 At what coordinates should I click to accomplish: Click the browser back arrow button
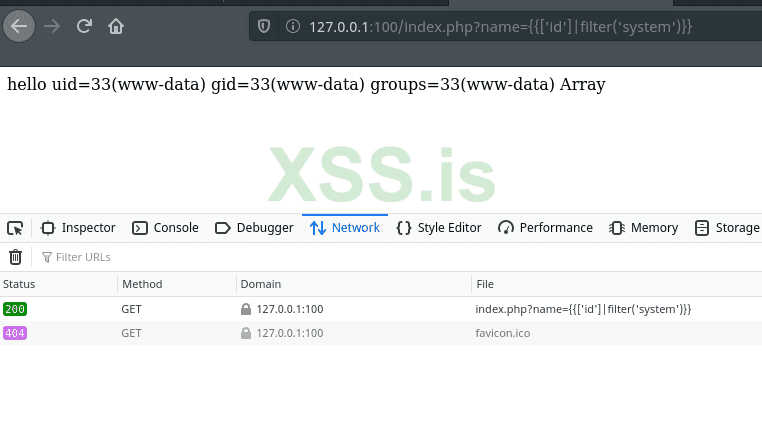click(19, 26)
